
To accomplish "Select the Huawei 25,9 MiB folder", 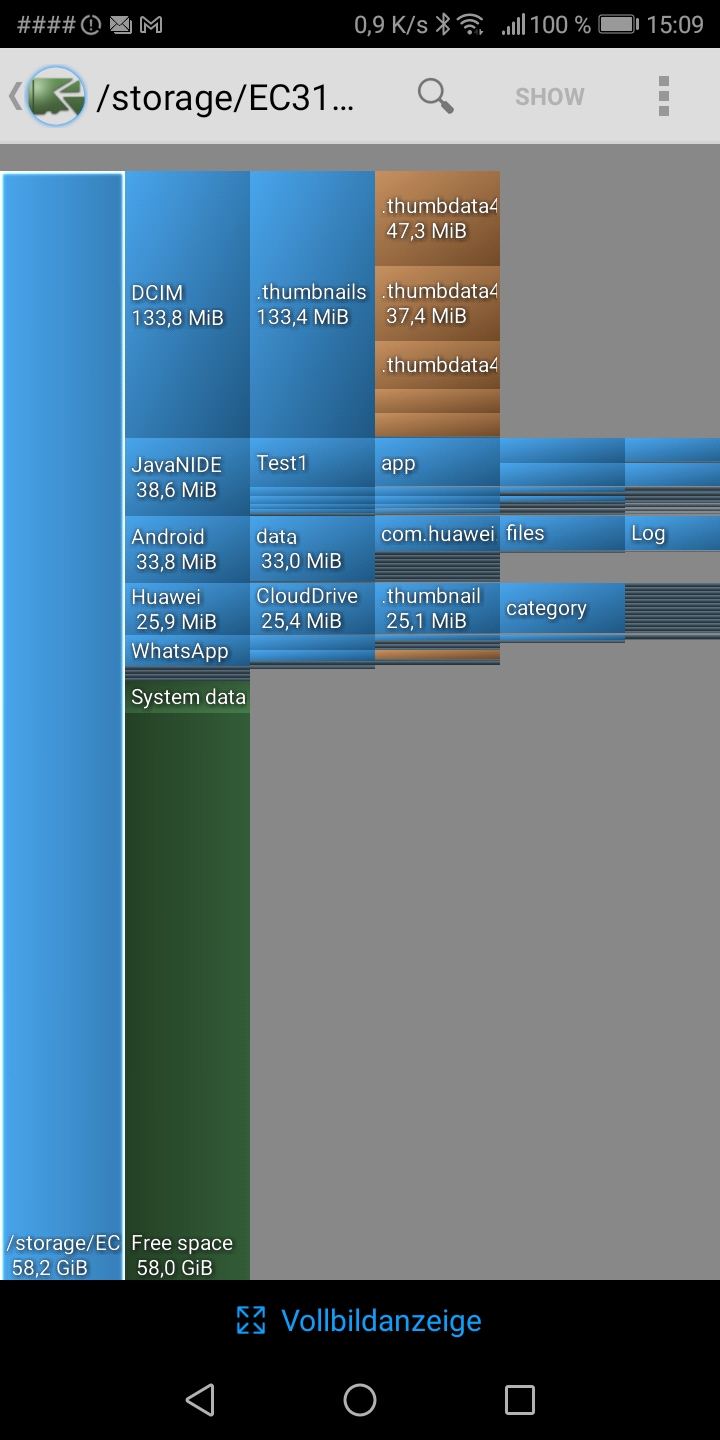I will (187, 609).
